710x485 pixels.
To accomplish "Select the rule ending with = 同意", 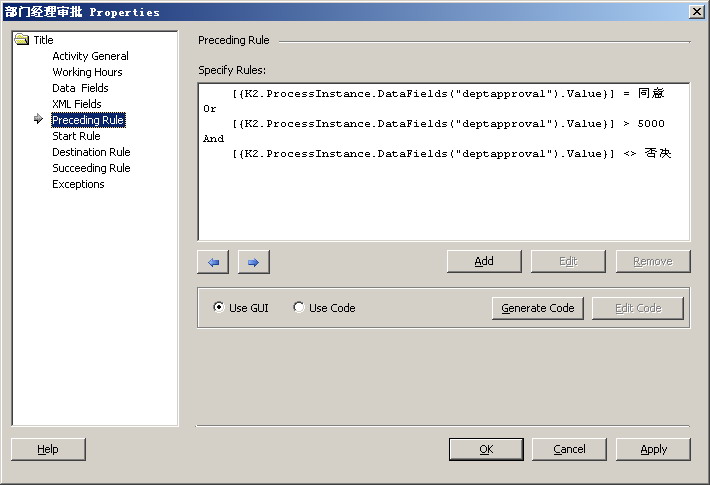I will click(x=448, y=94).
